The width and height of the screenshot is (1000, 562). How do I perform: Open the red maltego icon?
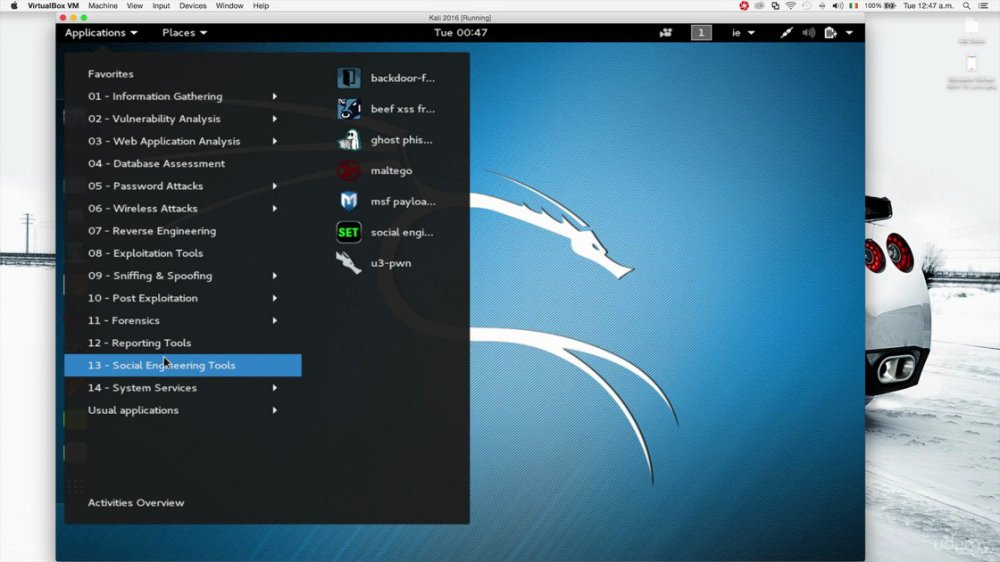[x=348, y=170]
